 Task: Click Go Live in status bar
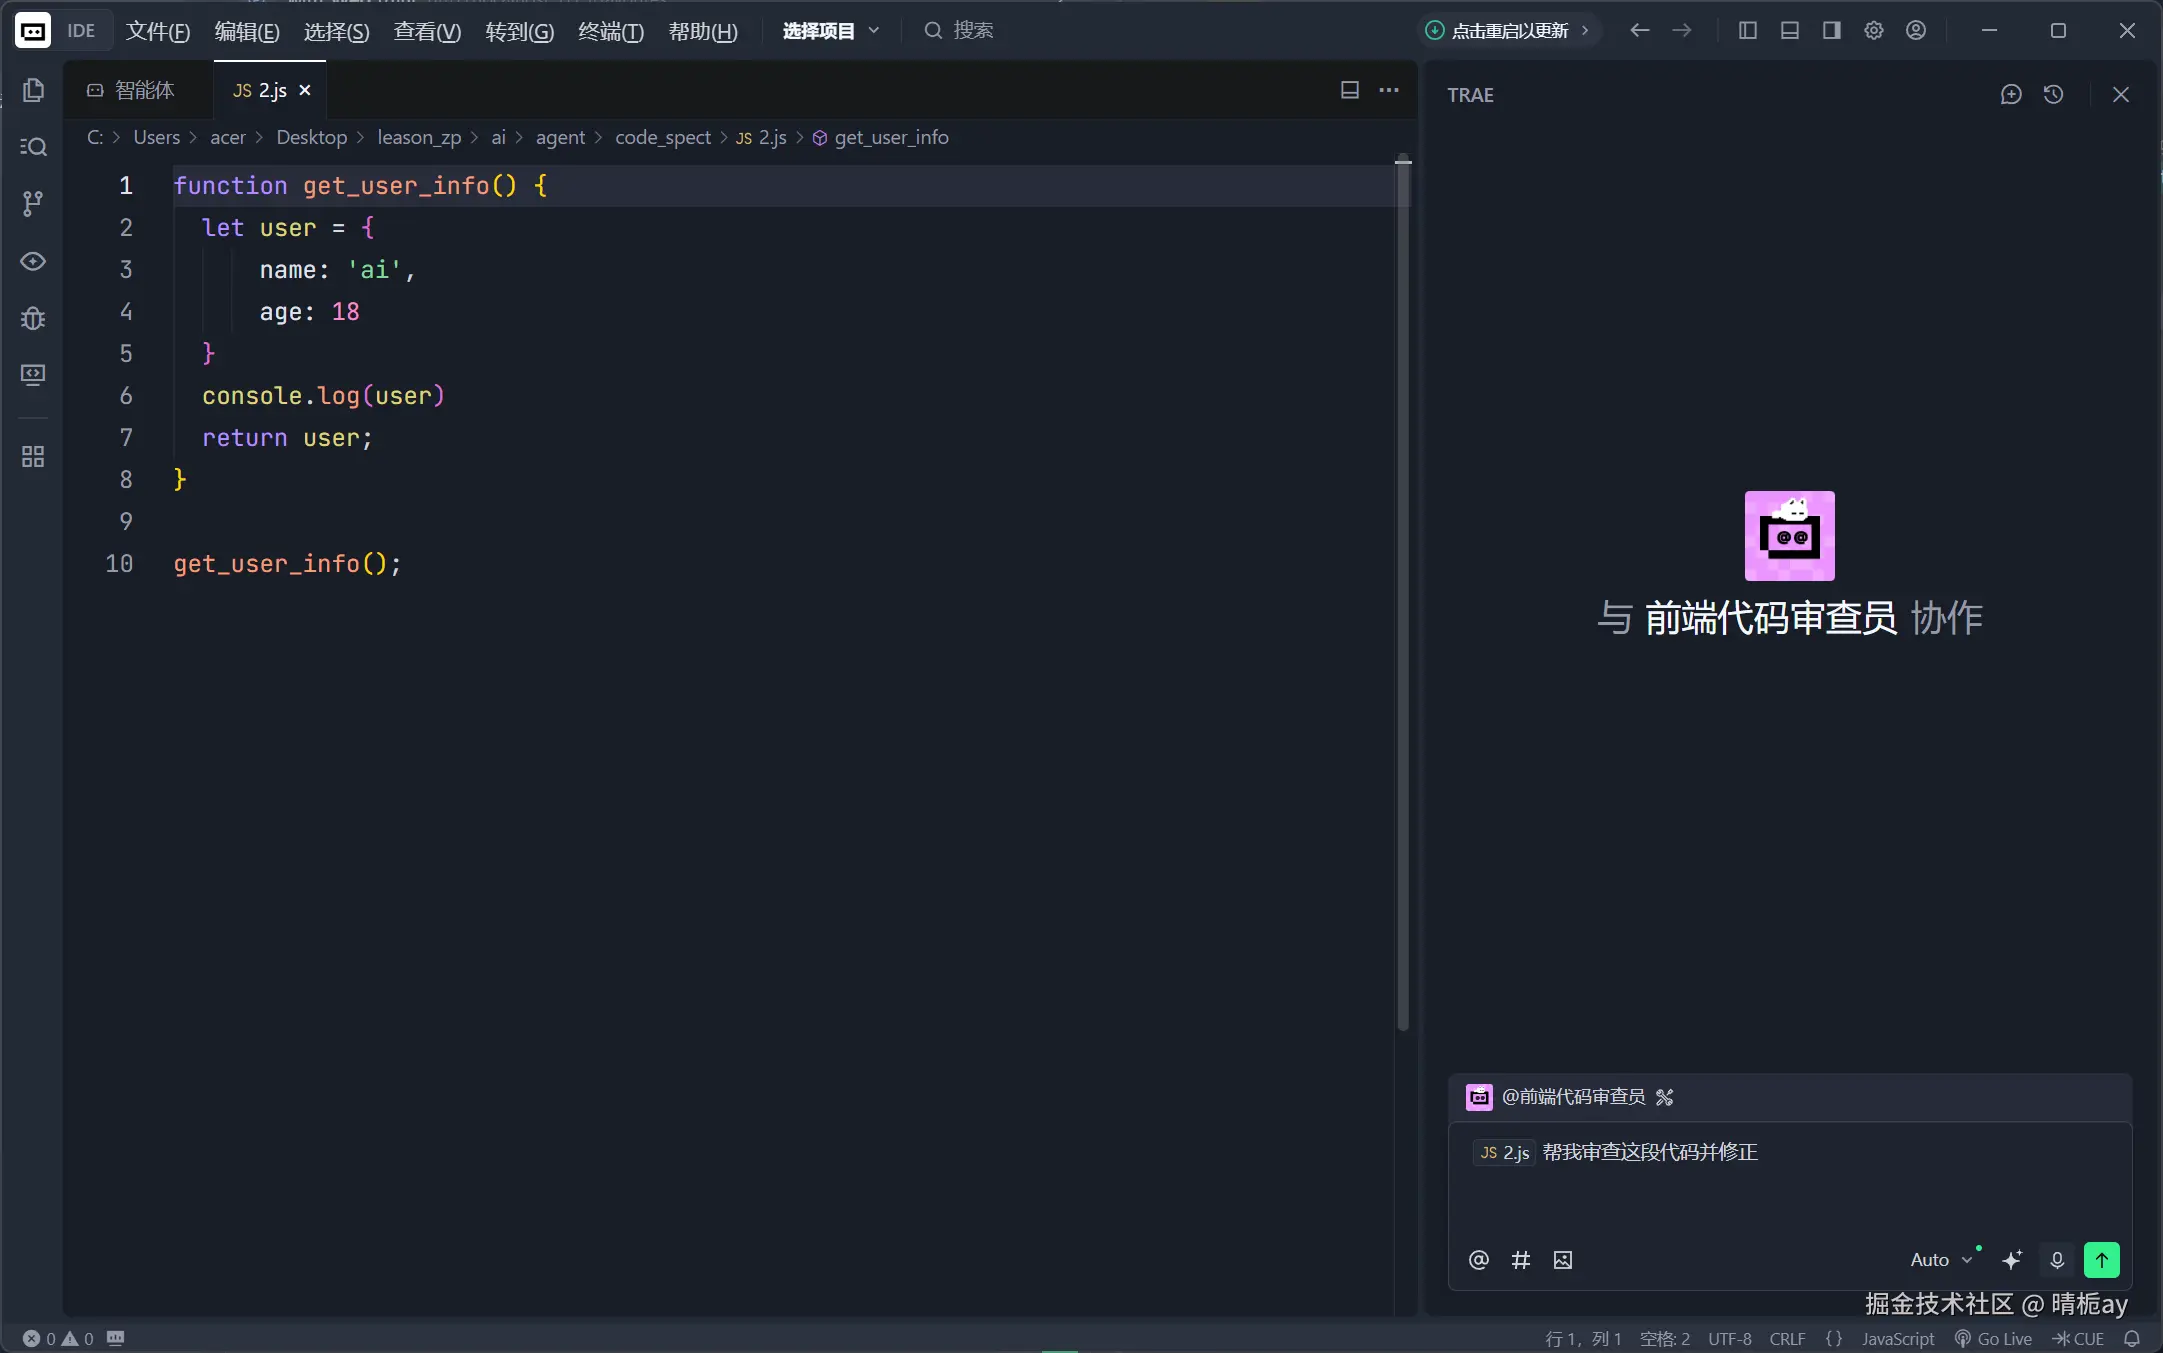(x=1994, y=1338)
